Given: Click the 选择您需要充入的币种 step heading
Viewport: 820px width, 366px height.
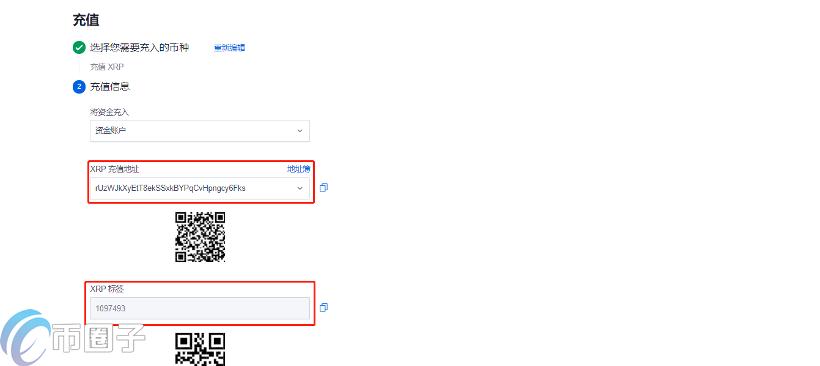Looking at the screenshot, I should coord(140,48).
